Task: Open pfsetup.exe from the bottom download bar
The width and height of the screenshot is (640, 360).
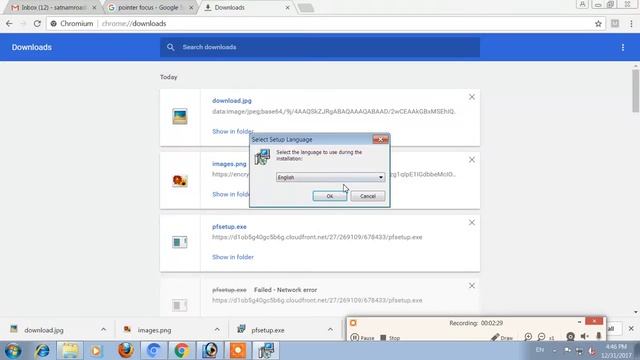Action: pyautogui.click(x=268, y=330)
